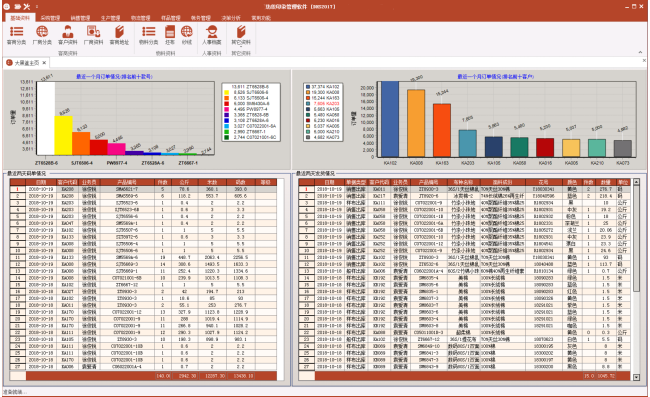Open 坯布 fabric icon
650x397 pixels.
point(170,35)
